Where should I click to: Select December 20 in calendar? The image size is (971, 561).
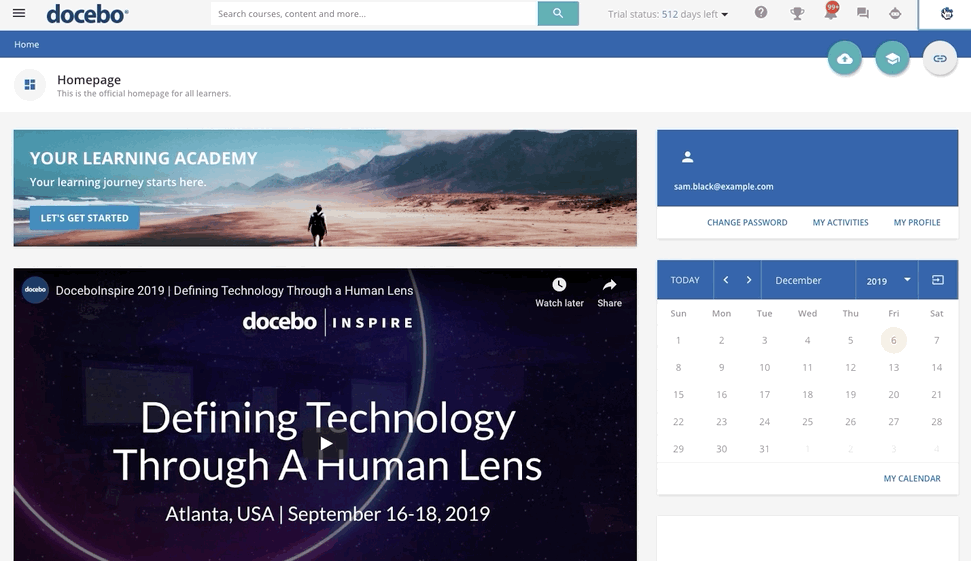point(894,394)
